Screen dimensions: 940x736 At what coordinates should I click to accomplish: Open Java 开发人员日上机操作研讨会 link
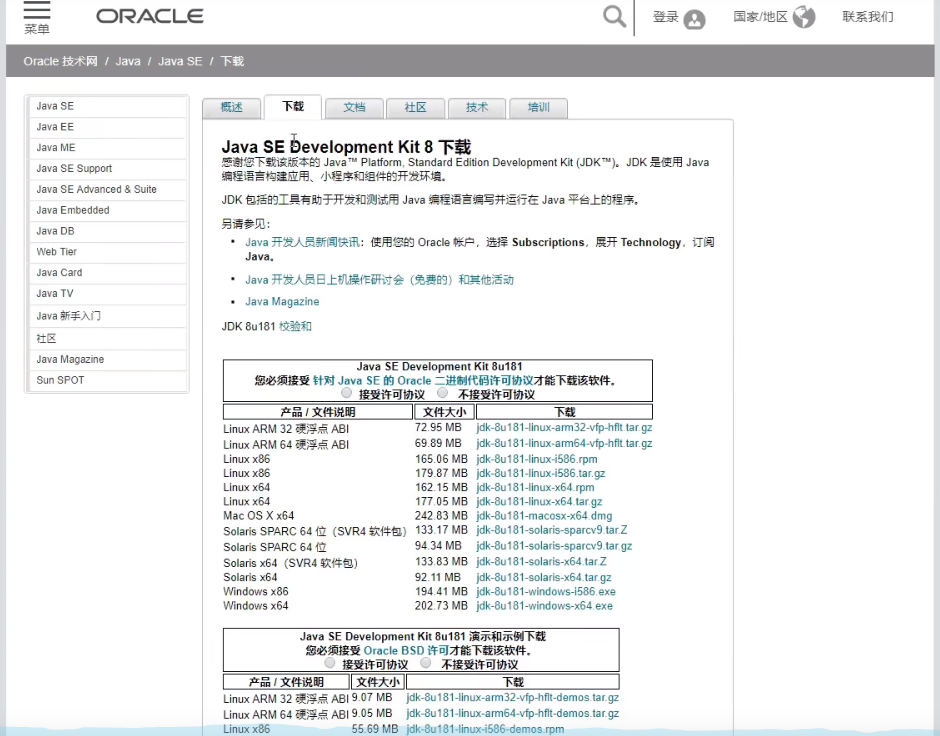point(379,280)
